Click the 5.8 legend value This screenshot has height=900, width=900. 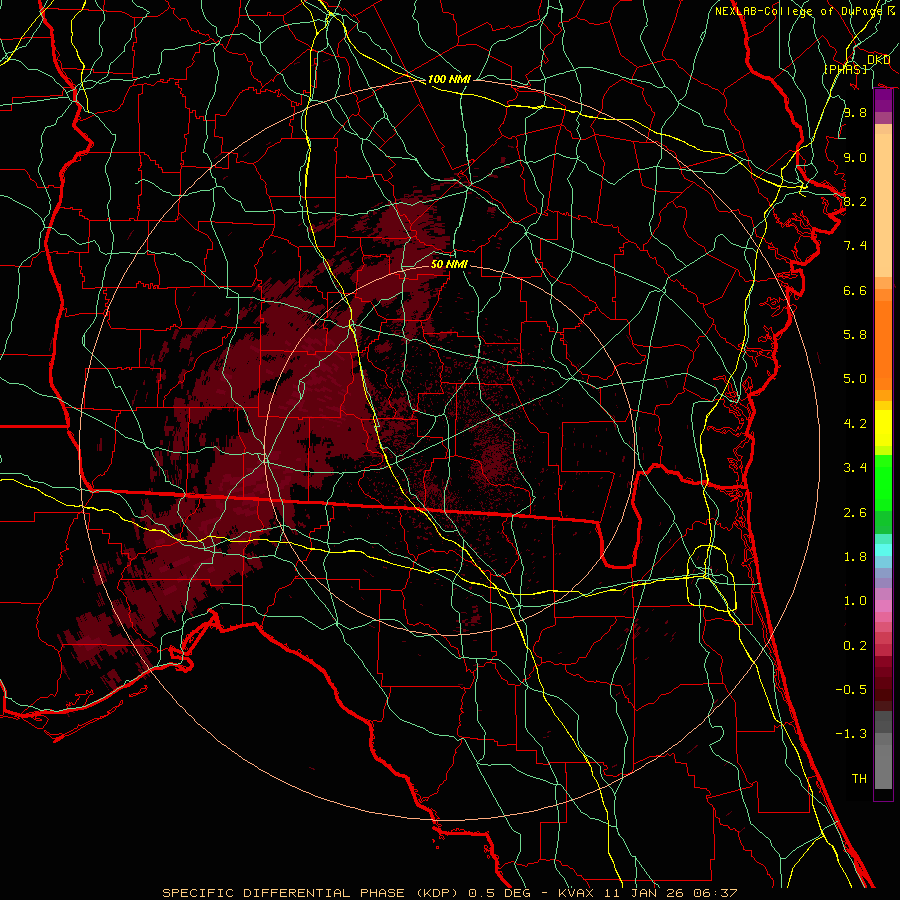click(x=855, y=335)
